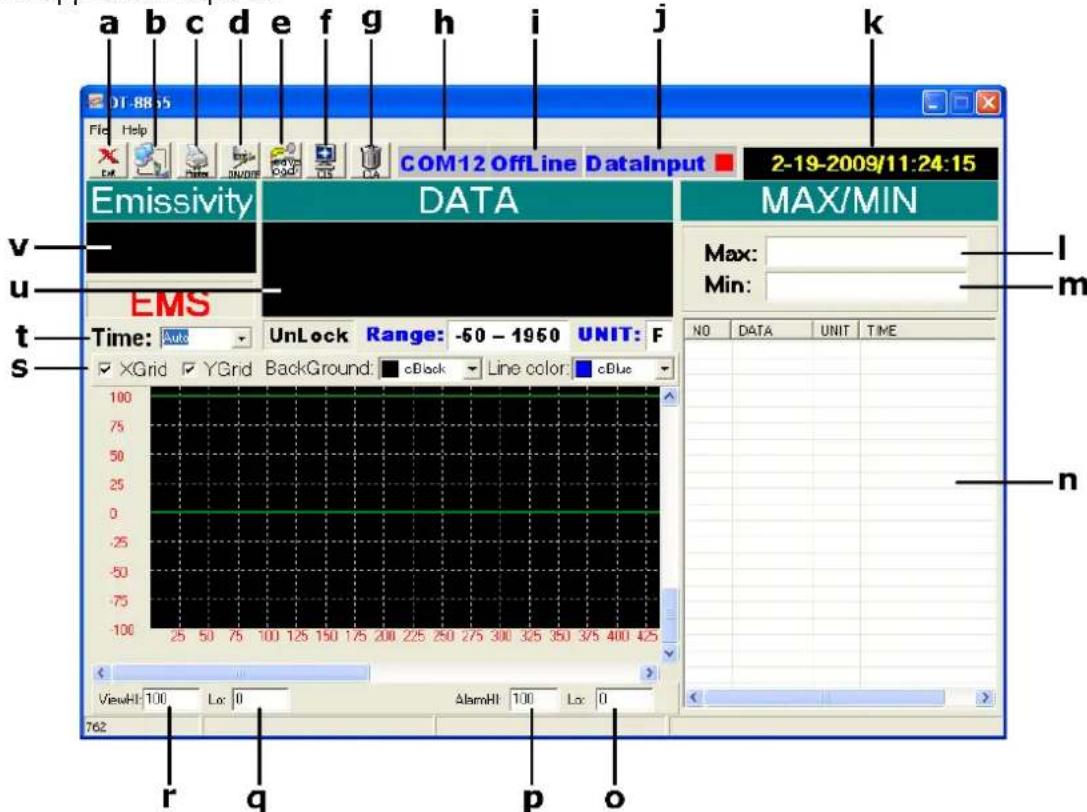Click the DATA column header in table
The height and width of the screenshot is (812, 1087).
point(772,330)
